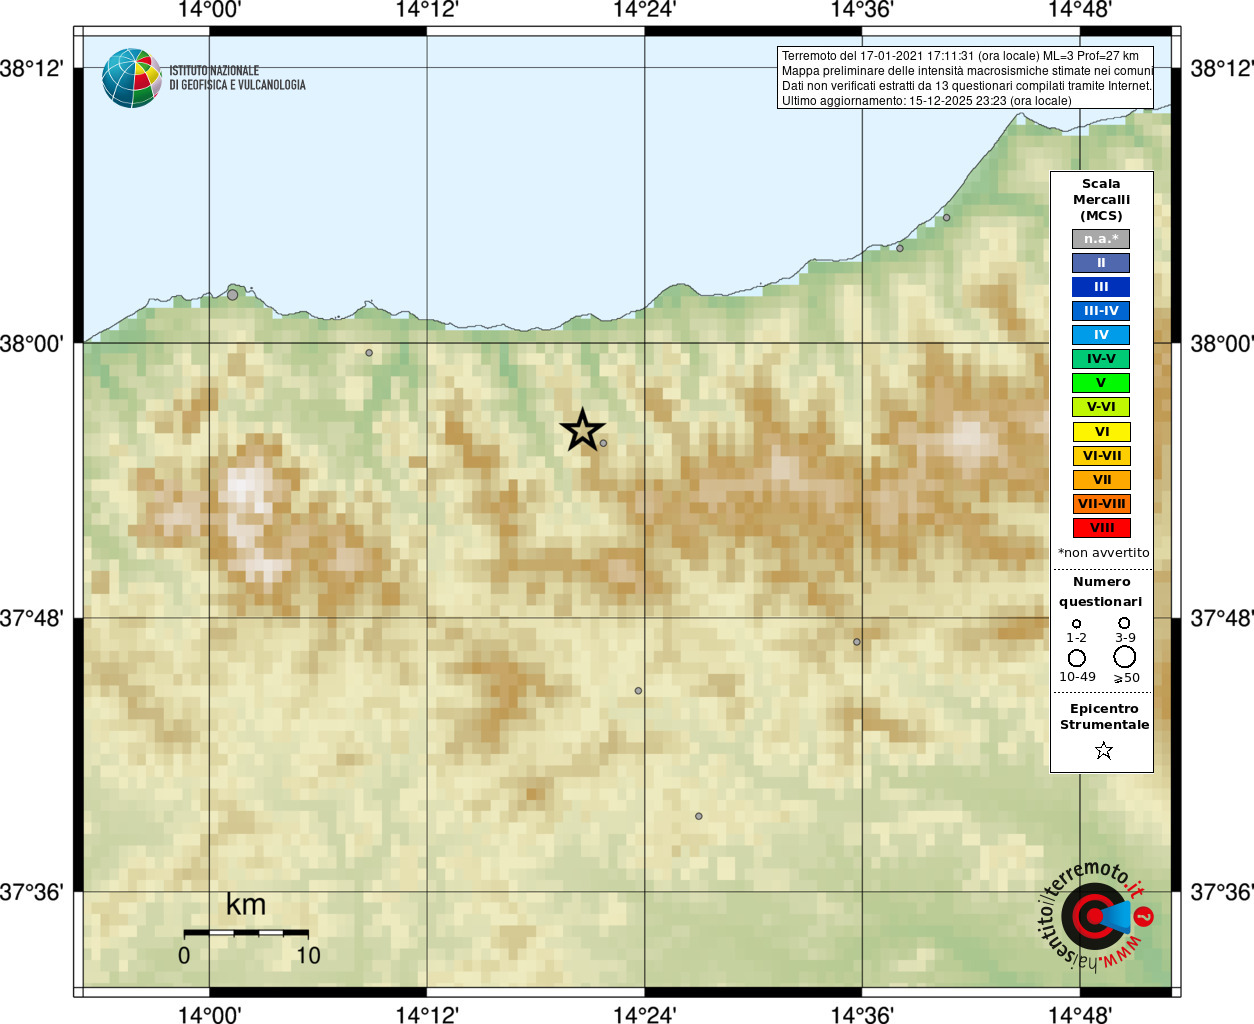
Task: Click the ≥50 questionnaires circle symbol
Action: coord(1124,657)
